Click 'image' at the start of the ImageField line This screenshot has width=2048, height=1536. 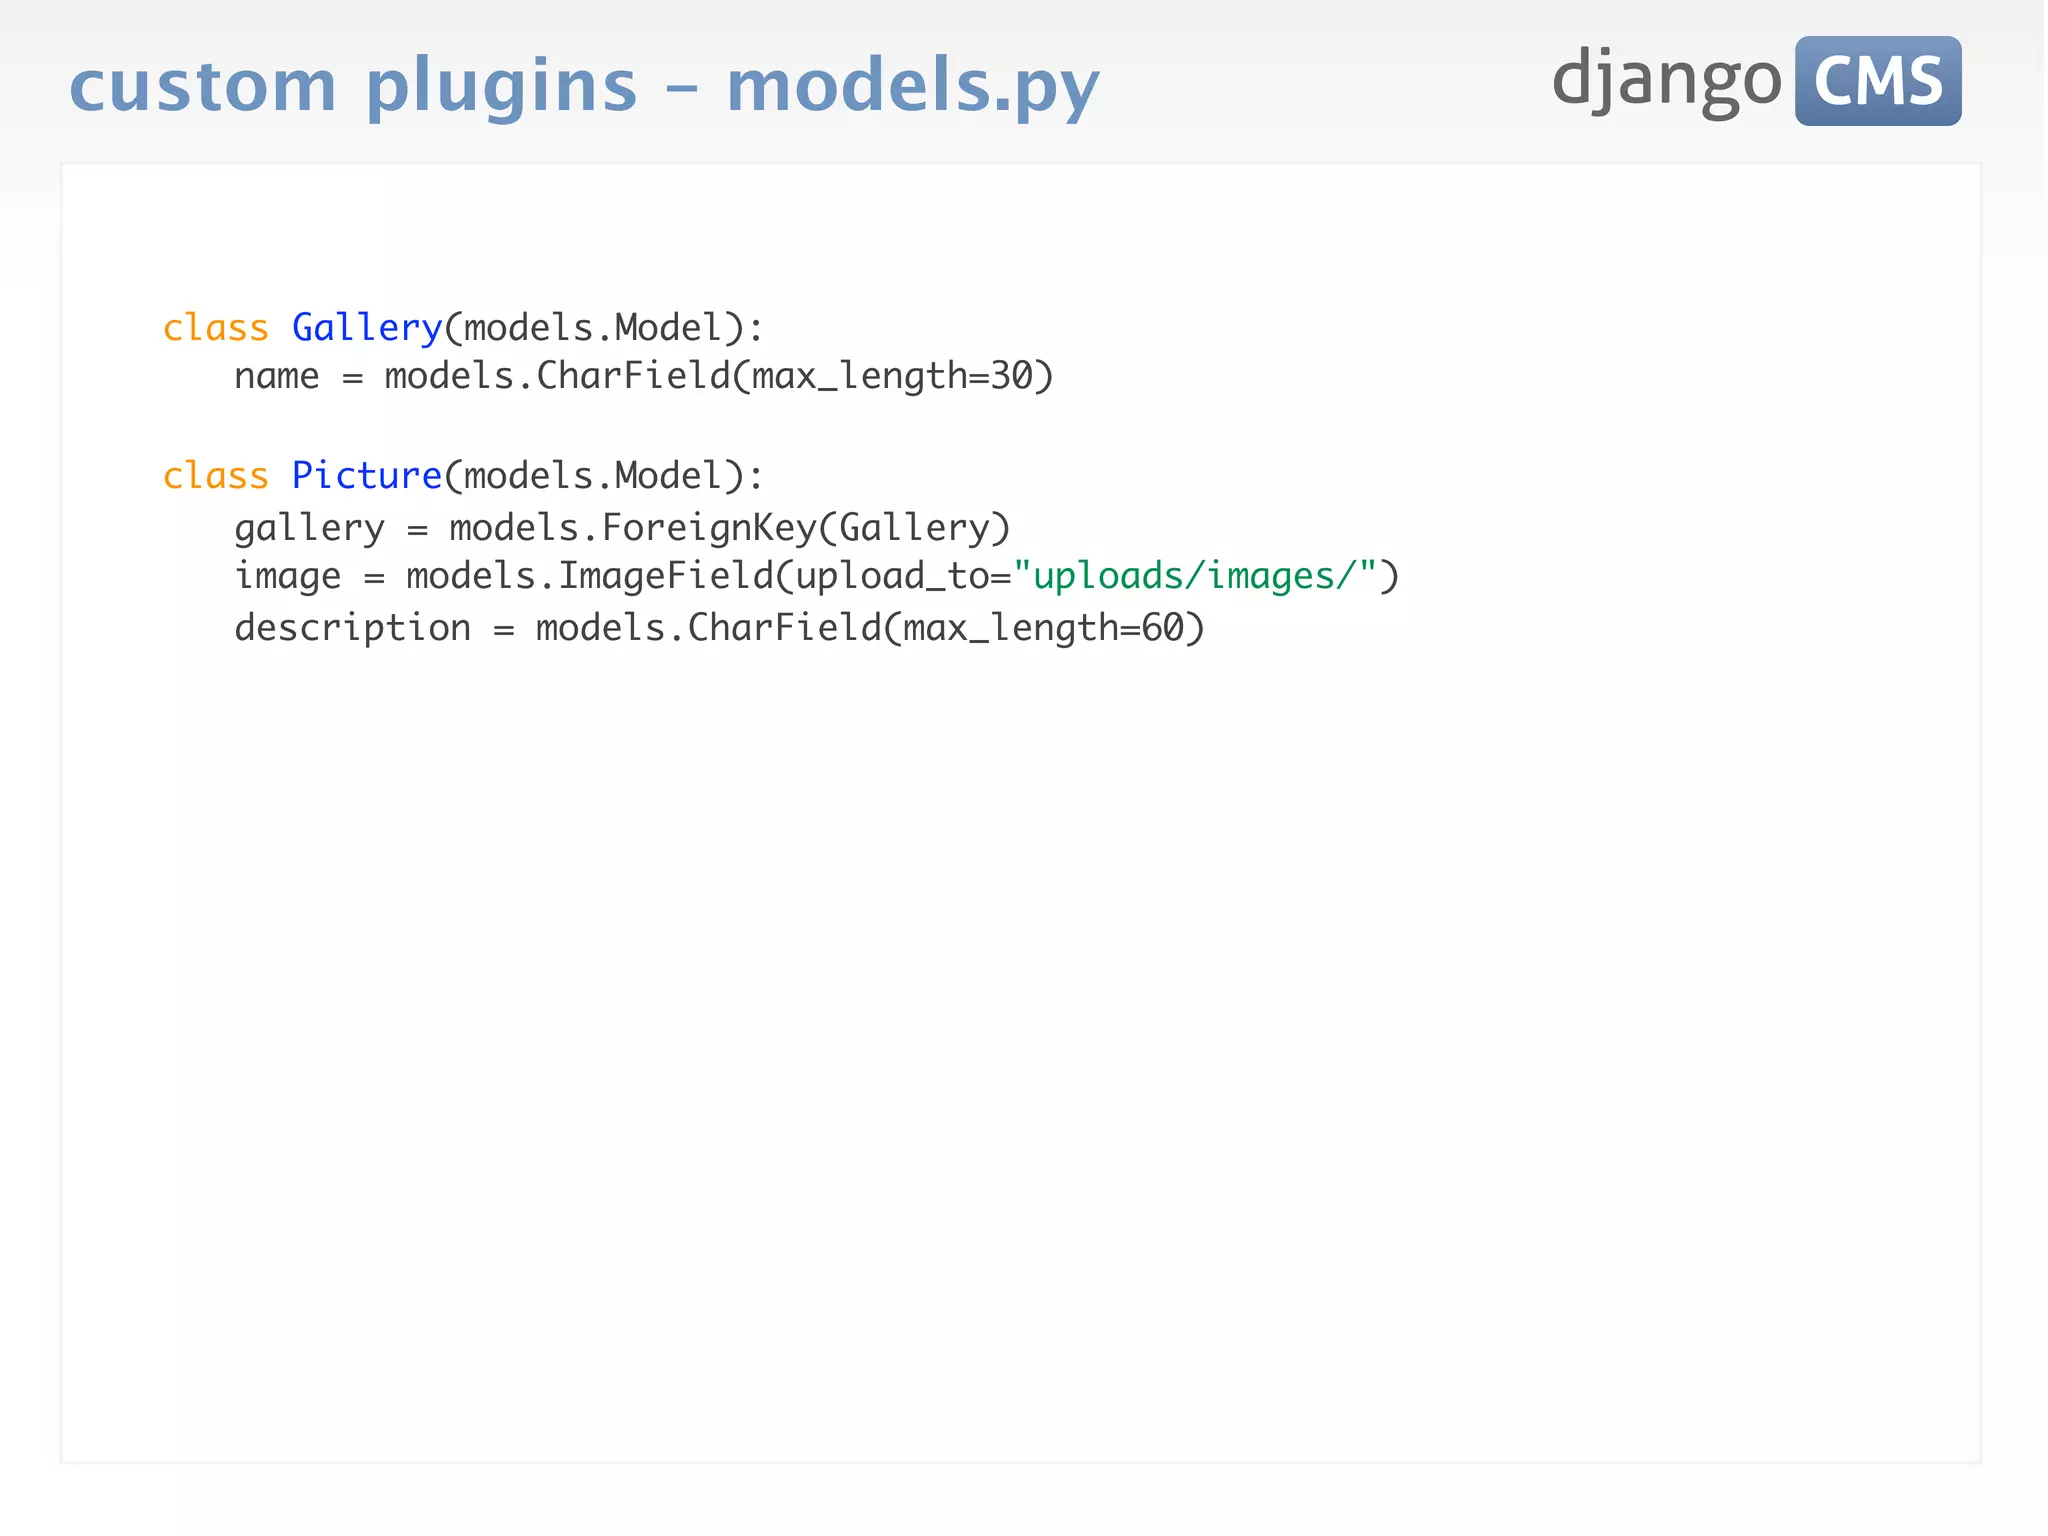(288, 577)
